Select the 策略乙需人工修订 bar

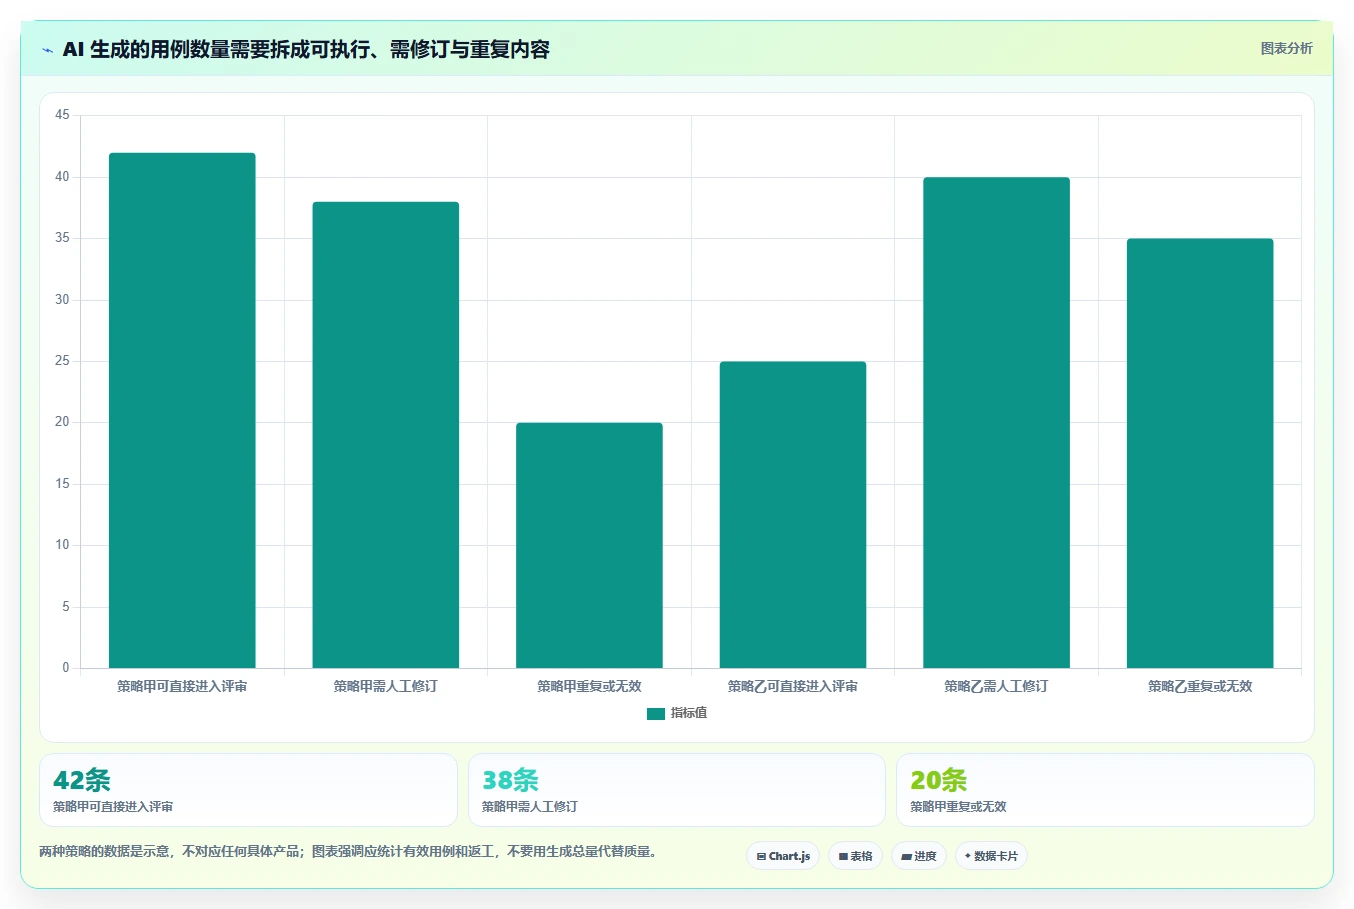(x=996, y=423)
